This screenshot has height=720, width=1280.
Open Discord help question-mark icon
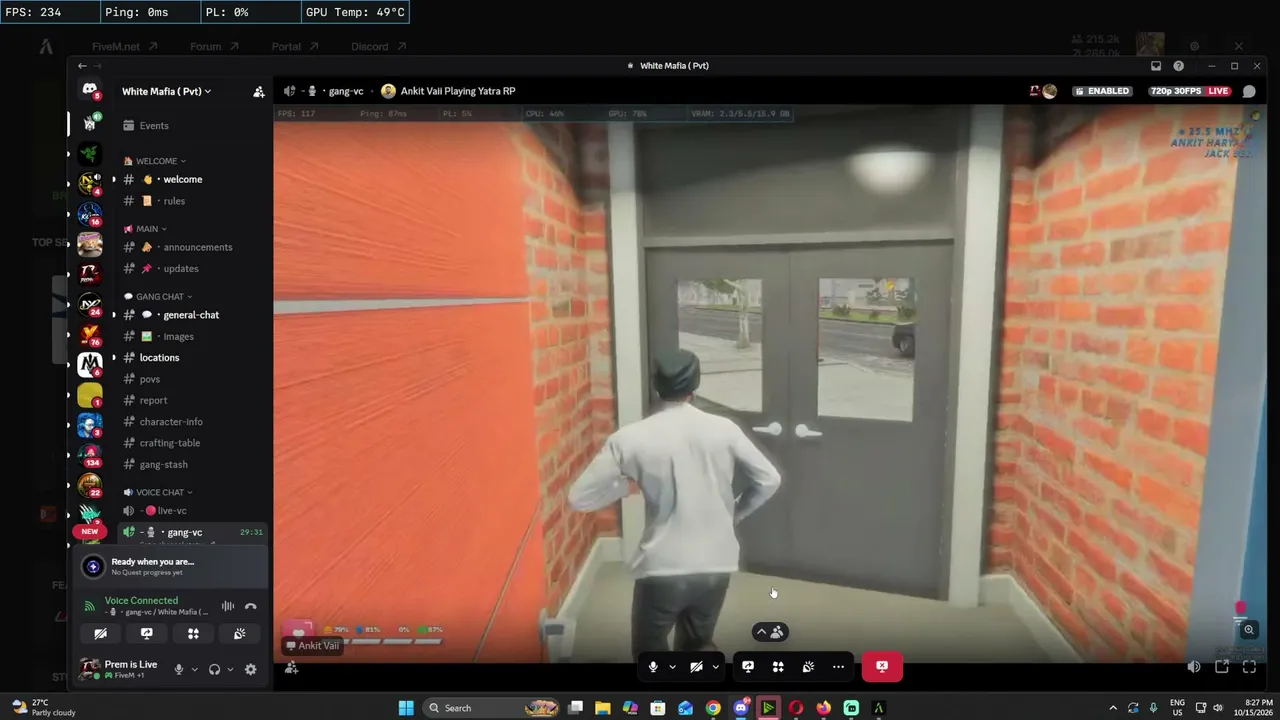coord(1178,66)
